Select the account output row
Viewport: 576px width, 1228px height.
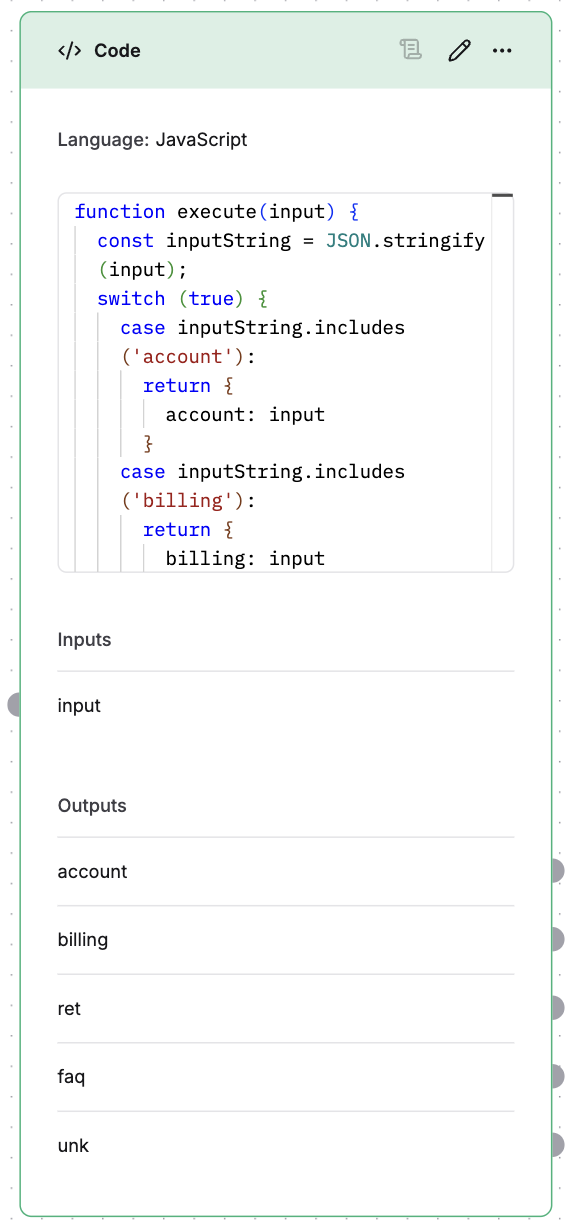(92, 871)
